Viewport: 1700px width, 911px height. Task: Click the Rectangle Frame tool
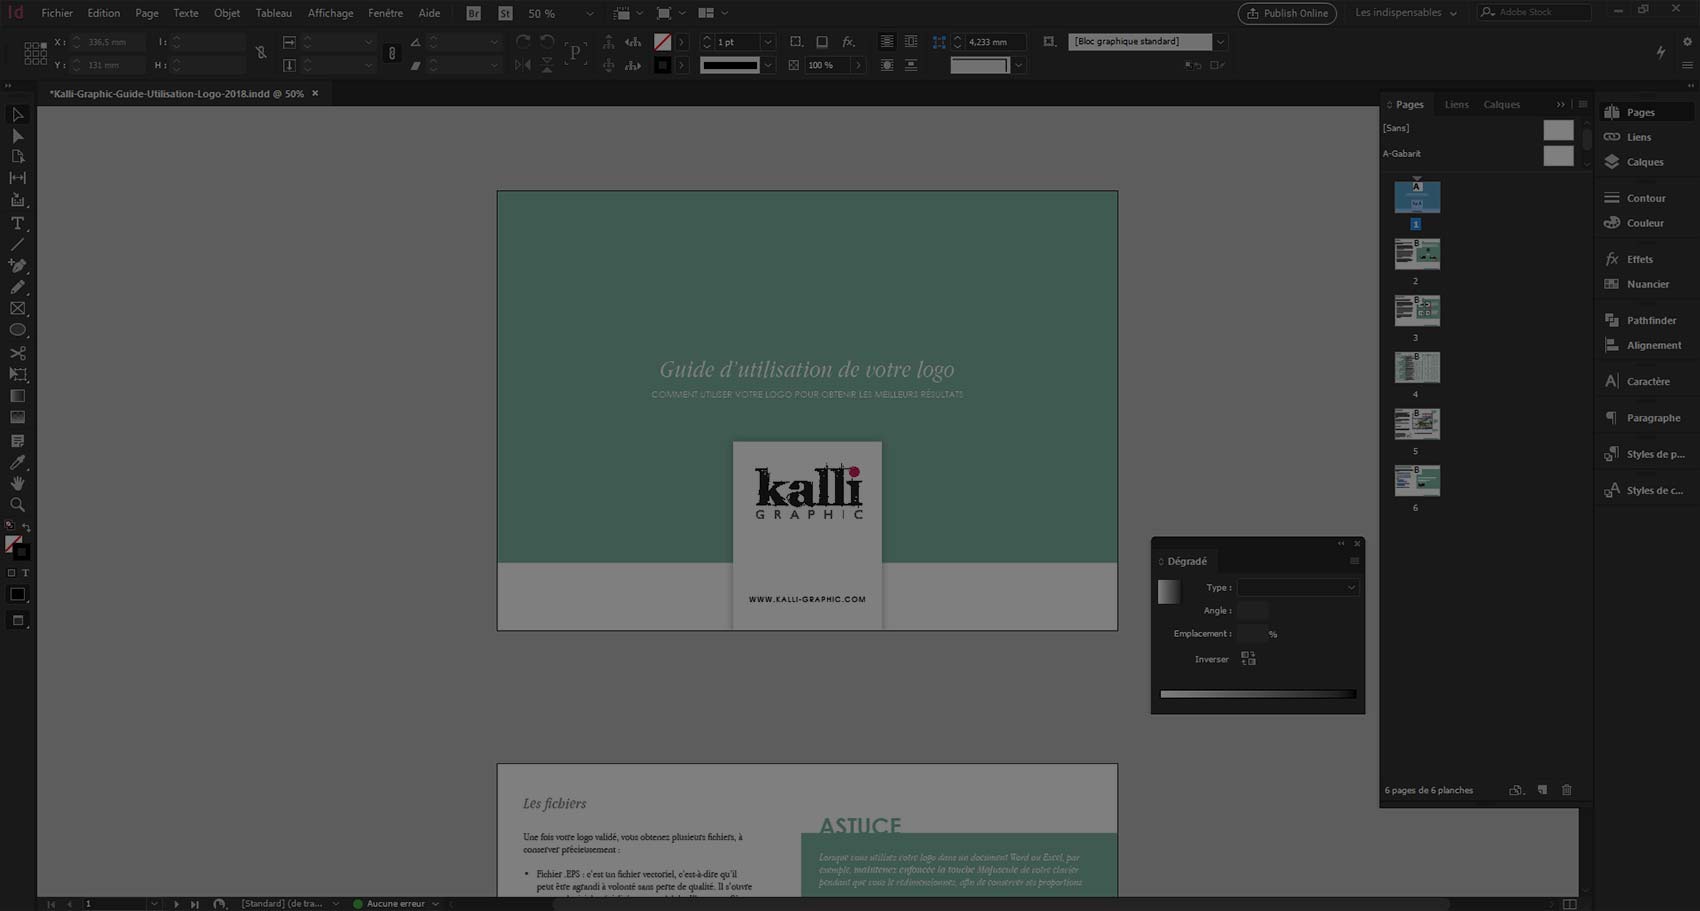coord(17,309)
